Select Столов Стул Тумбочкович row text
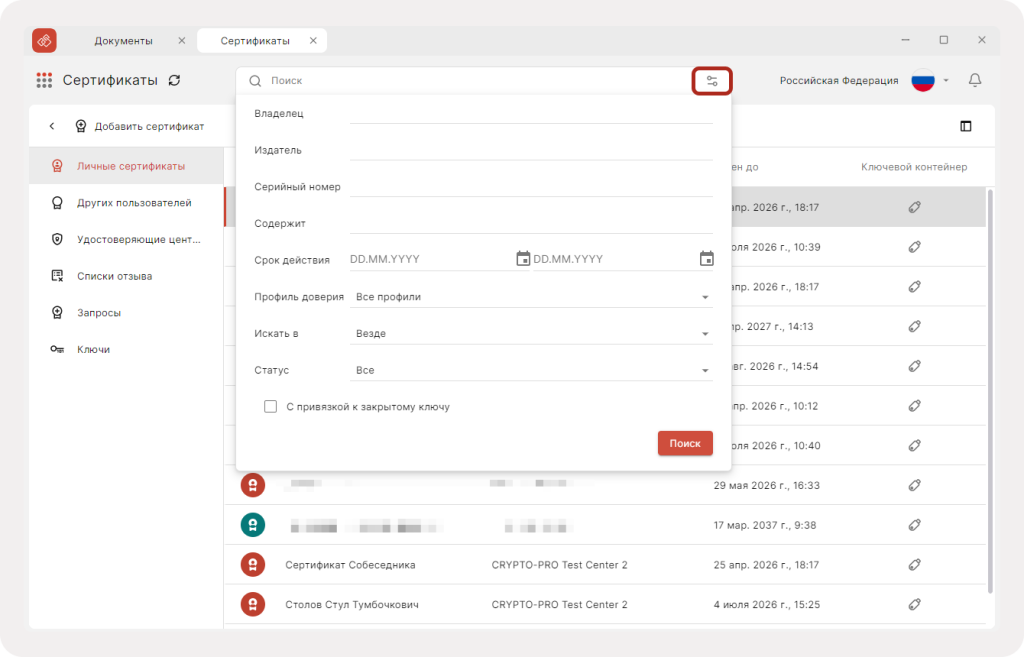This screenshot has height=657, width=1024. pos(352,605)
